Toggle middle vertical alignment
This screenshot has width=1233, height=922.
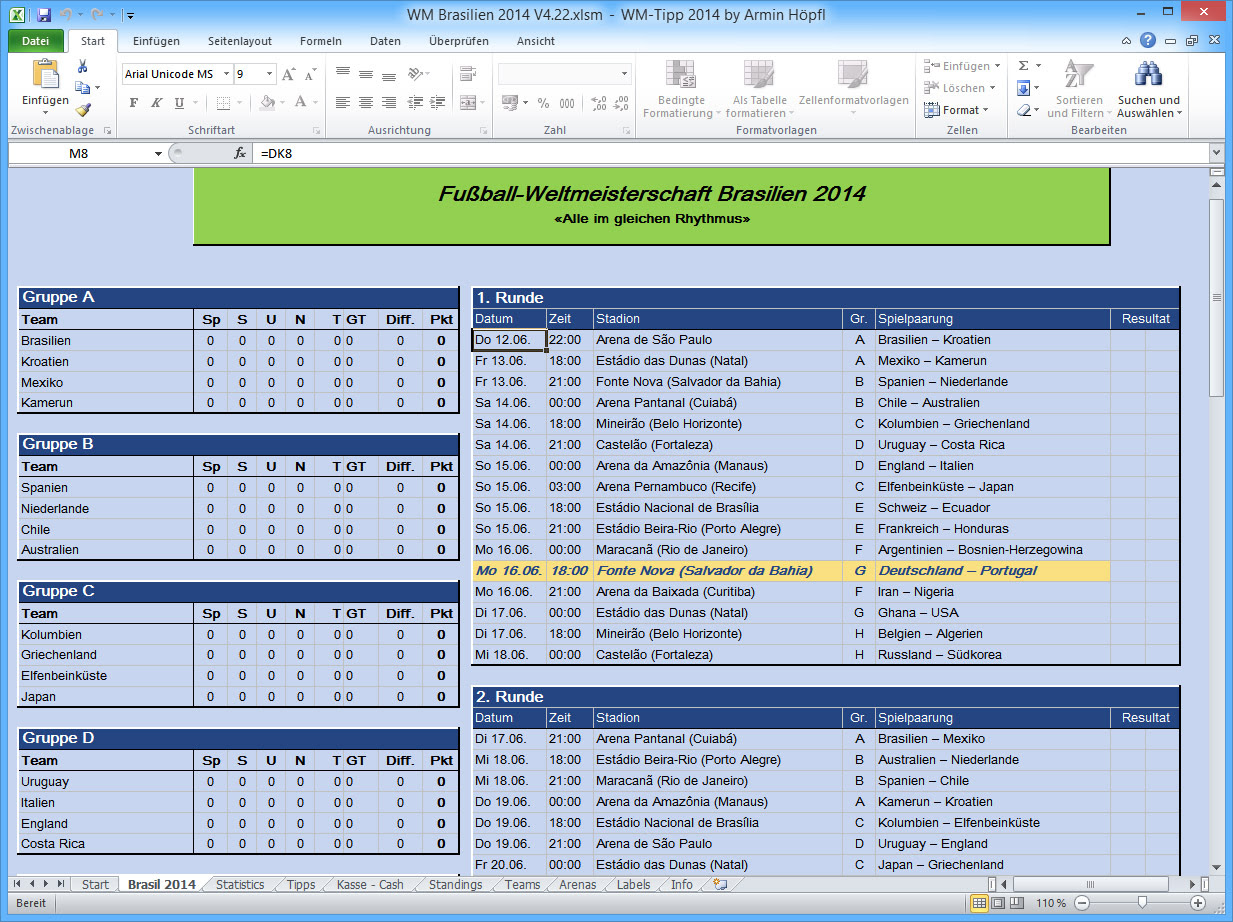click(366, 74)
